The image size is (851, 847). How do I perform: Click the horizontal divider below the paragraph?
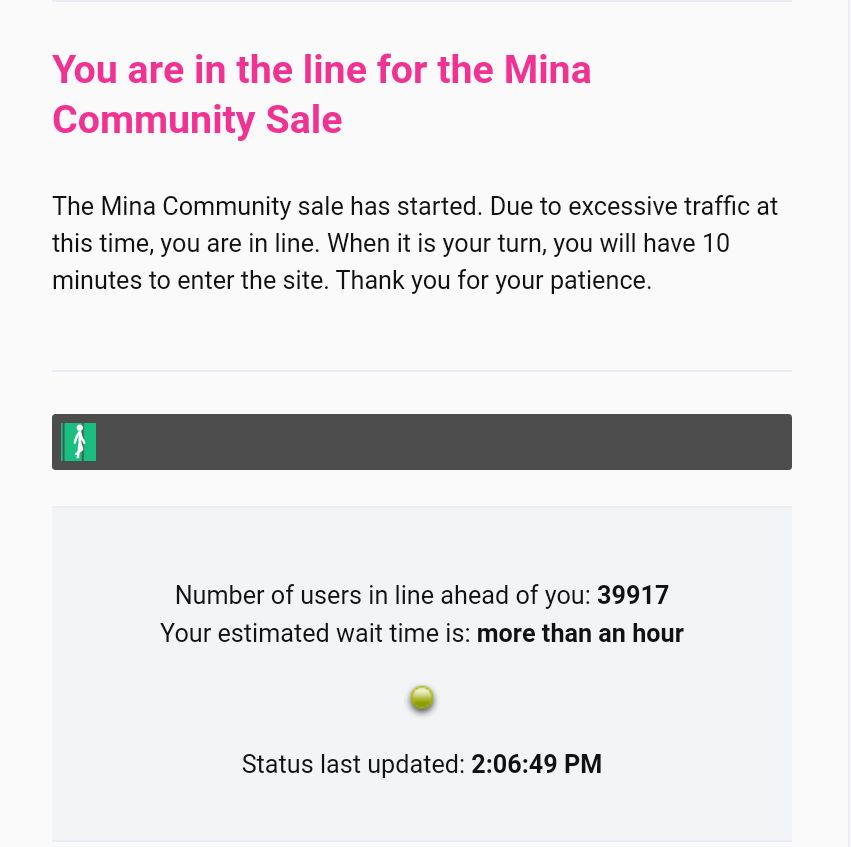(x=422, y=371)
